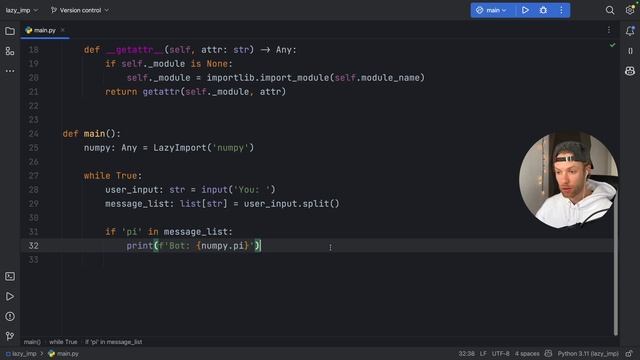Click the main() breadcrumb
This screenshot has height=360, width=640.
click(x=32, y=342)
